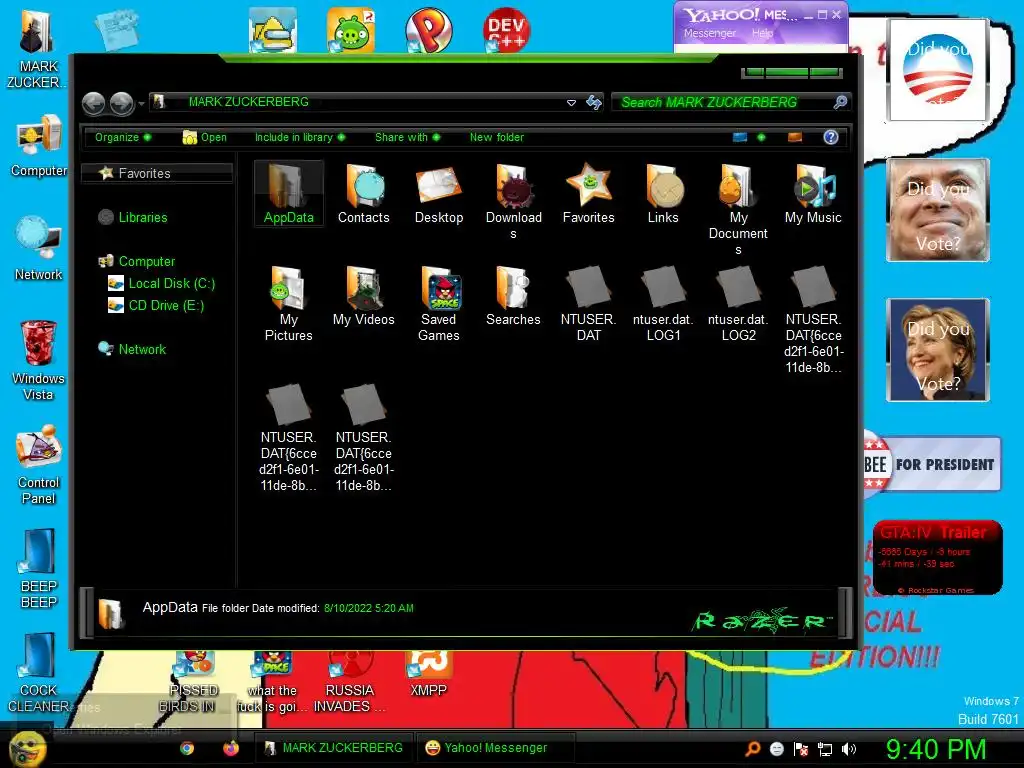Open the BEEP BEEP desktop shortcut
Image resolution: width=1024 pixels, height=768 pixels.
pos(38,568)
